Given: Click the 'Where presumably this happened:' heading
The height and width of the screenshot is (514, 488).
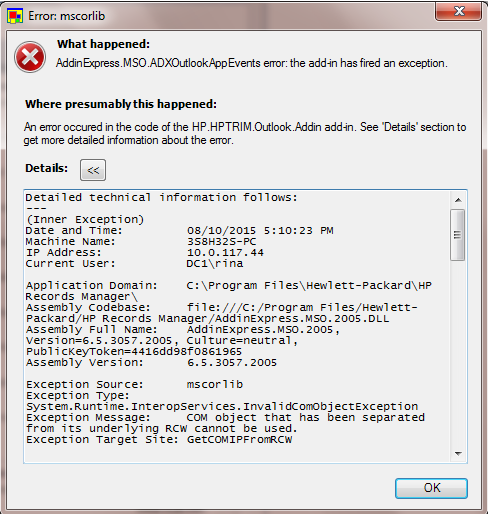Looking at the screenshot, I should click(x=121, y=104).
